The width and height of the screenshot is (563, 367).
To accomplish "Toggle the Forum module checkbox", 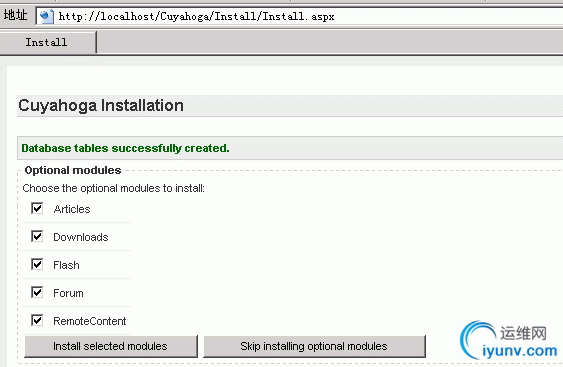I will click(x=37, y=292).
